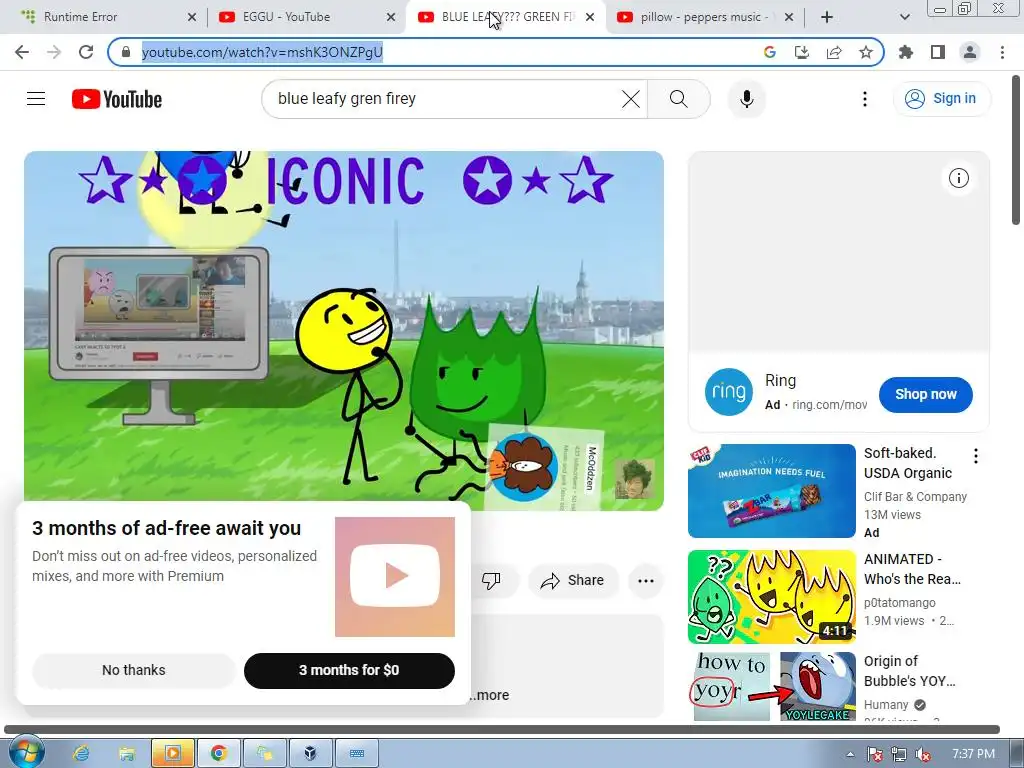Reload the current YouTube page

click(86, 52)
